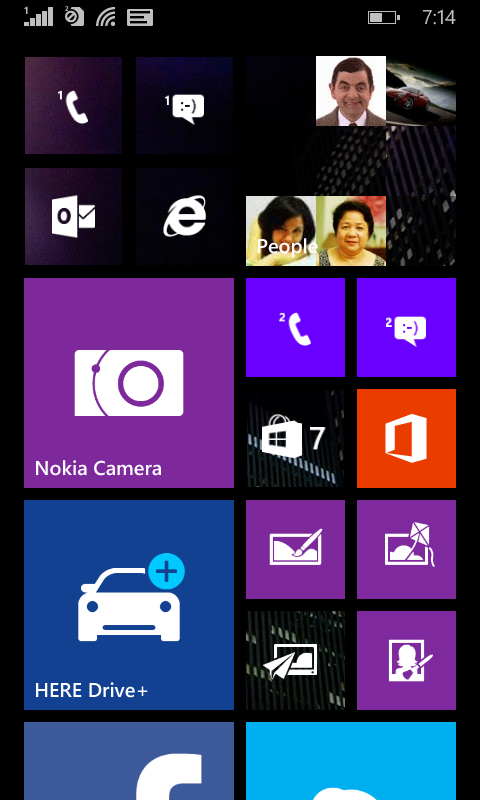
Task: Open the SIM 1 Messaging tile
Action: pos(184,105)
